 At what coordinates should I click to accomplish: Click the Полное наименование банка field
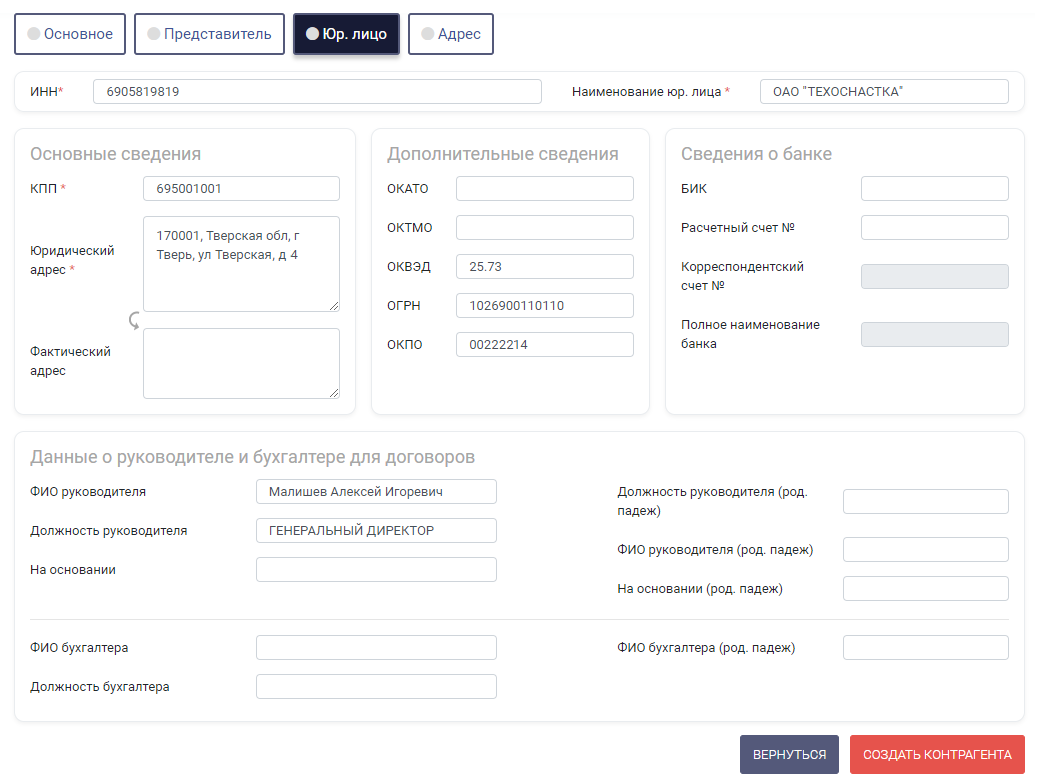click(x=935, y=334)
